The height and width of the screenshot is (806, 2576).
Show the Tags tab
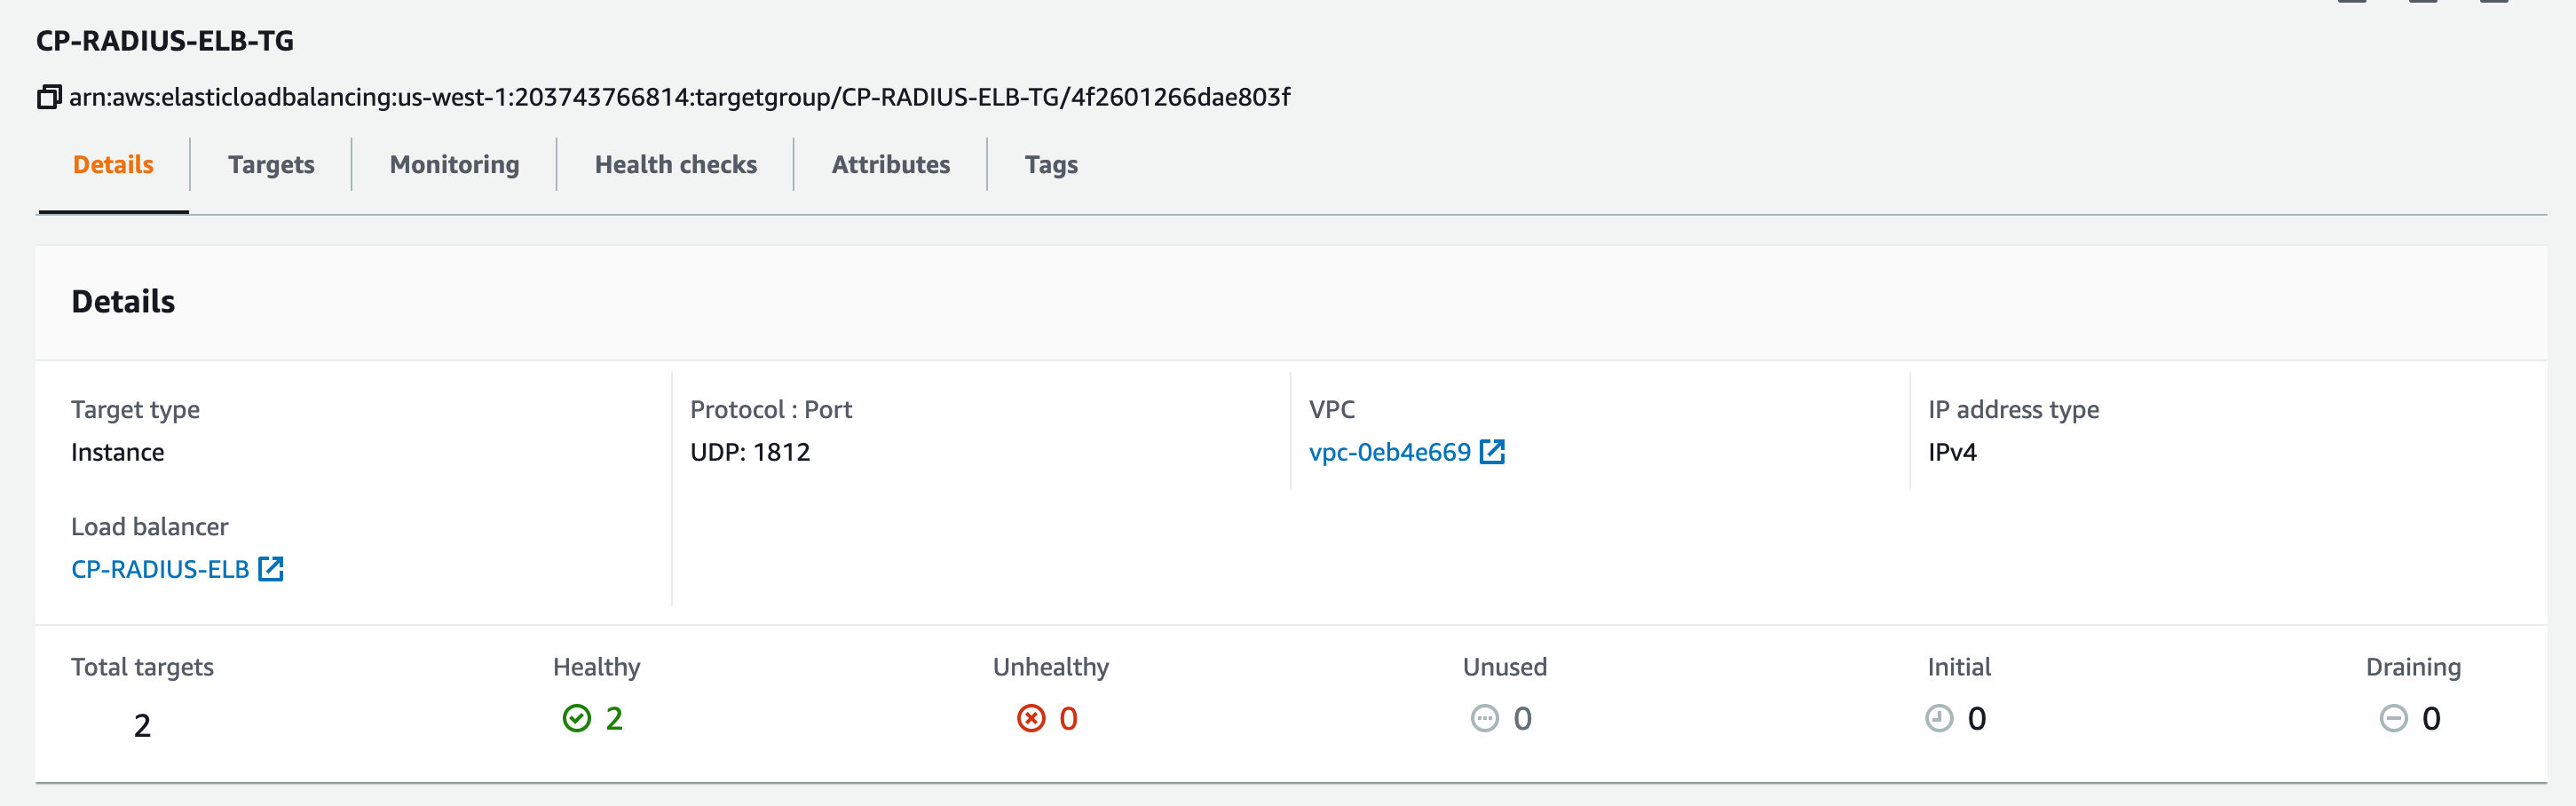click(1050, 165)
